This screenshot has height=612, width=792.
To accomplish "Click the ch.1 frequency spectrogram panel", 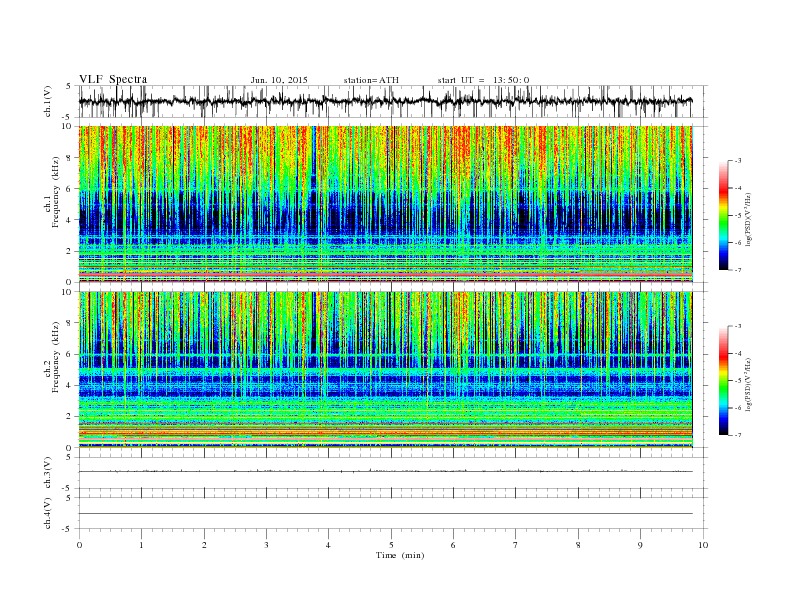I will pos(386,204).
